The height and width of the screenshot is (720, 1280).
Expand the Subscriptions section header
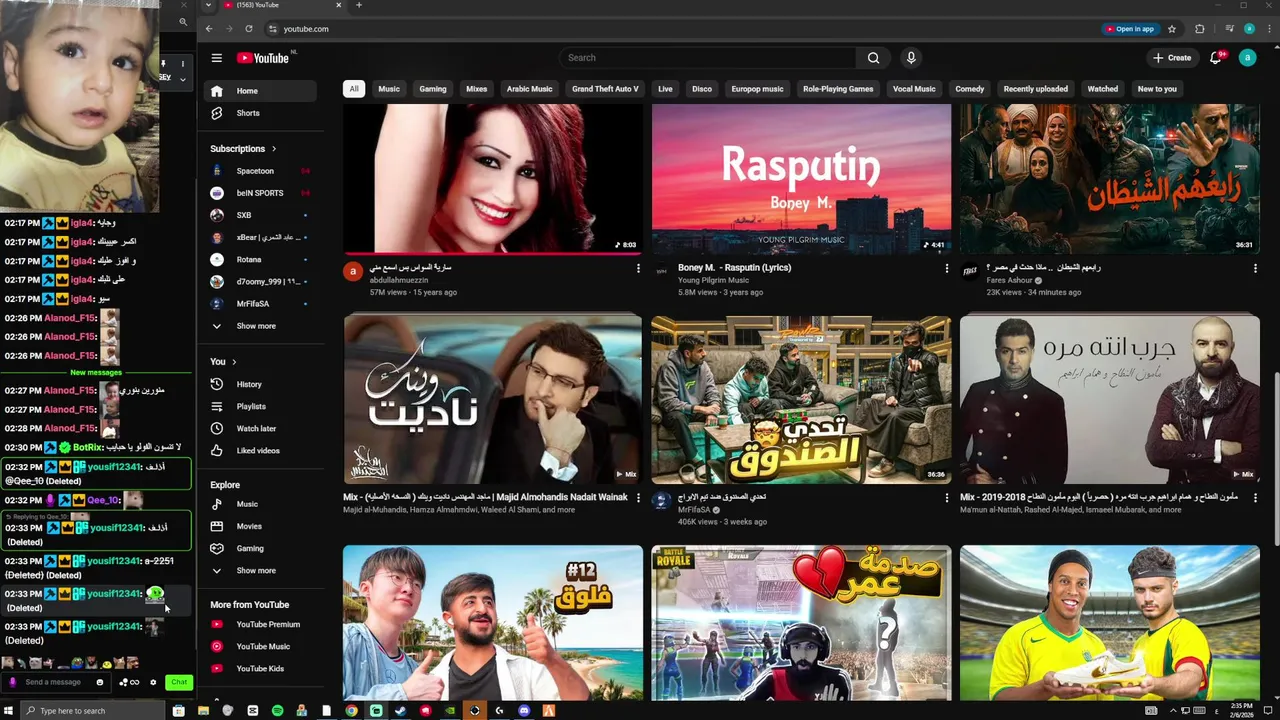[243, 149]
